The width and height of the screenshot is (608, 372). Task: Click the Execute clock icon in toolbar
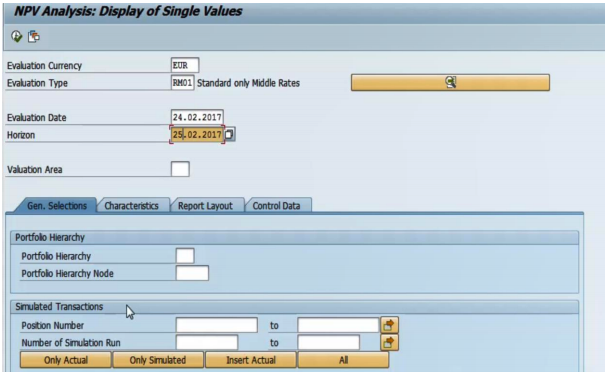click(x=17, y=36)
